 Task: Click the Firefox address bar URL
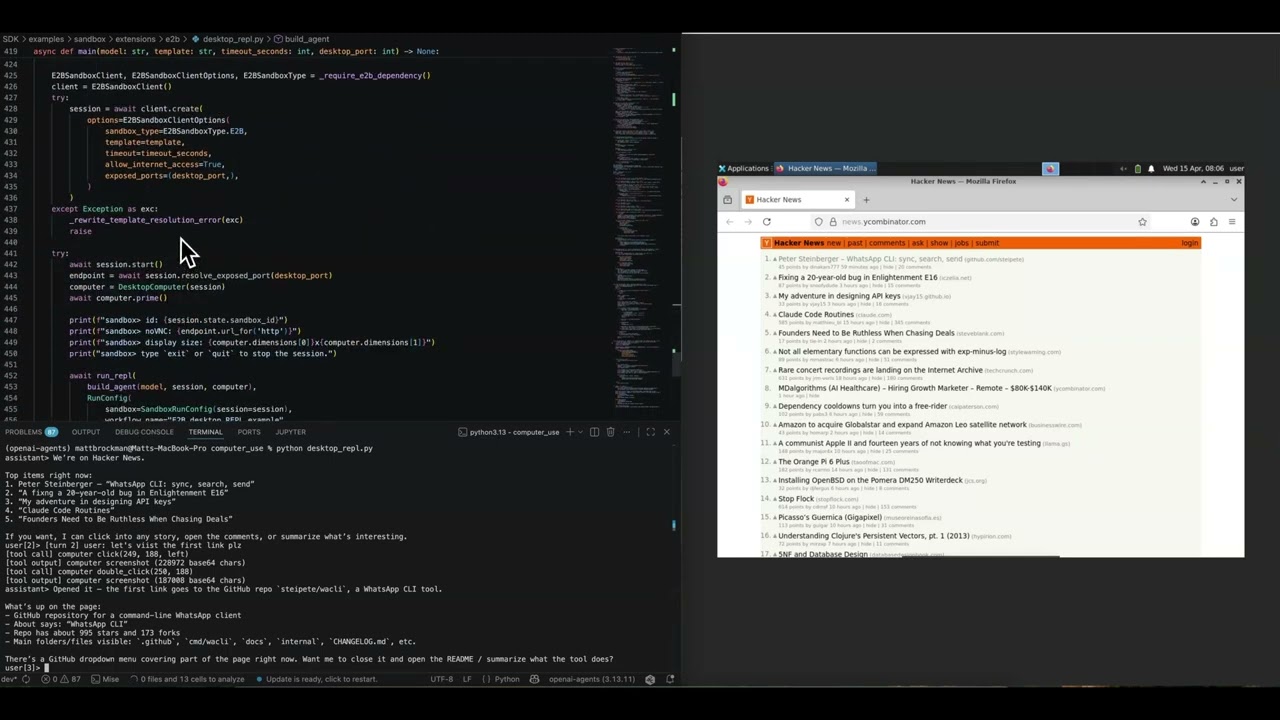tap(884, 222)
